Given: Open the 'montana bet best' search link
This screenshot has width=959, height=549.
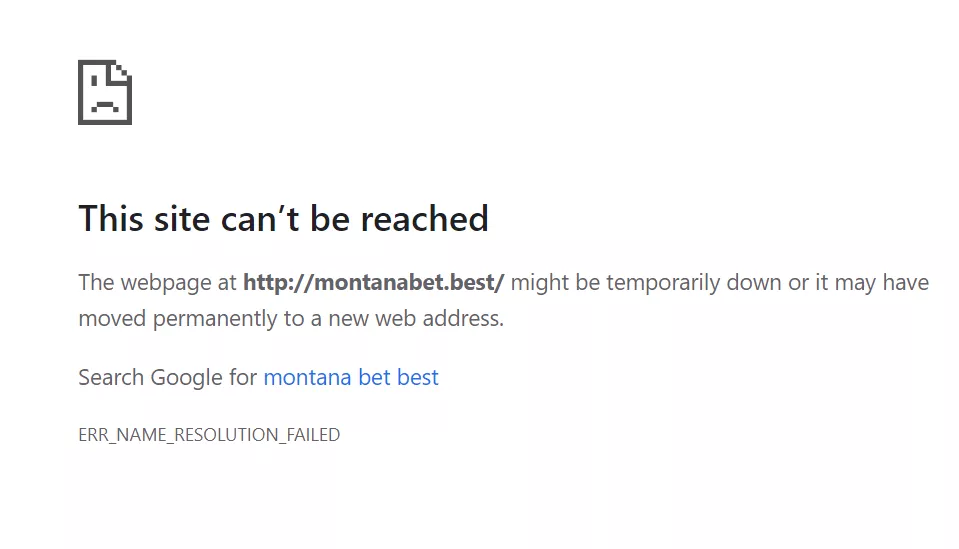Looking at the screenshot, I should (x=350, y=377).
